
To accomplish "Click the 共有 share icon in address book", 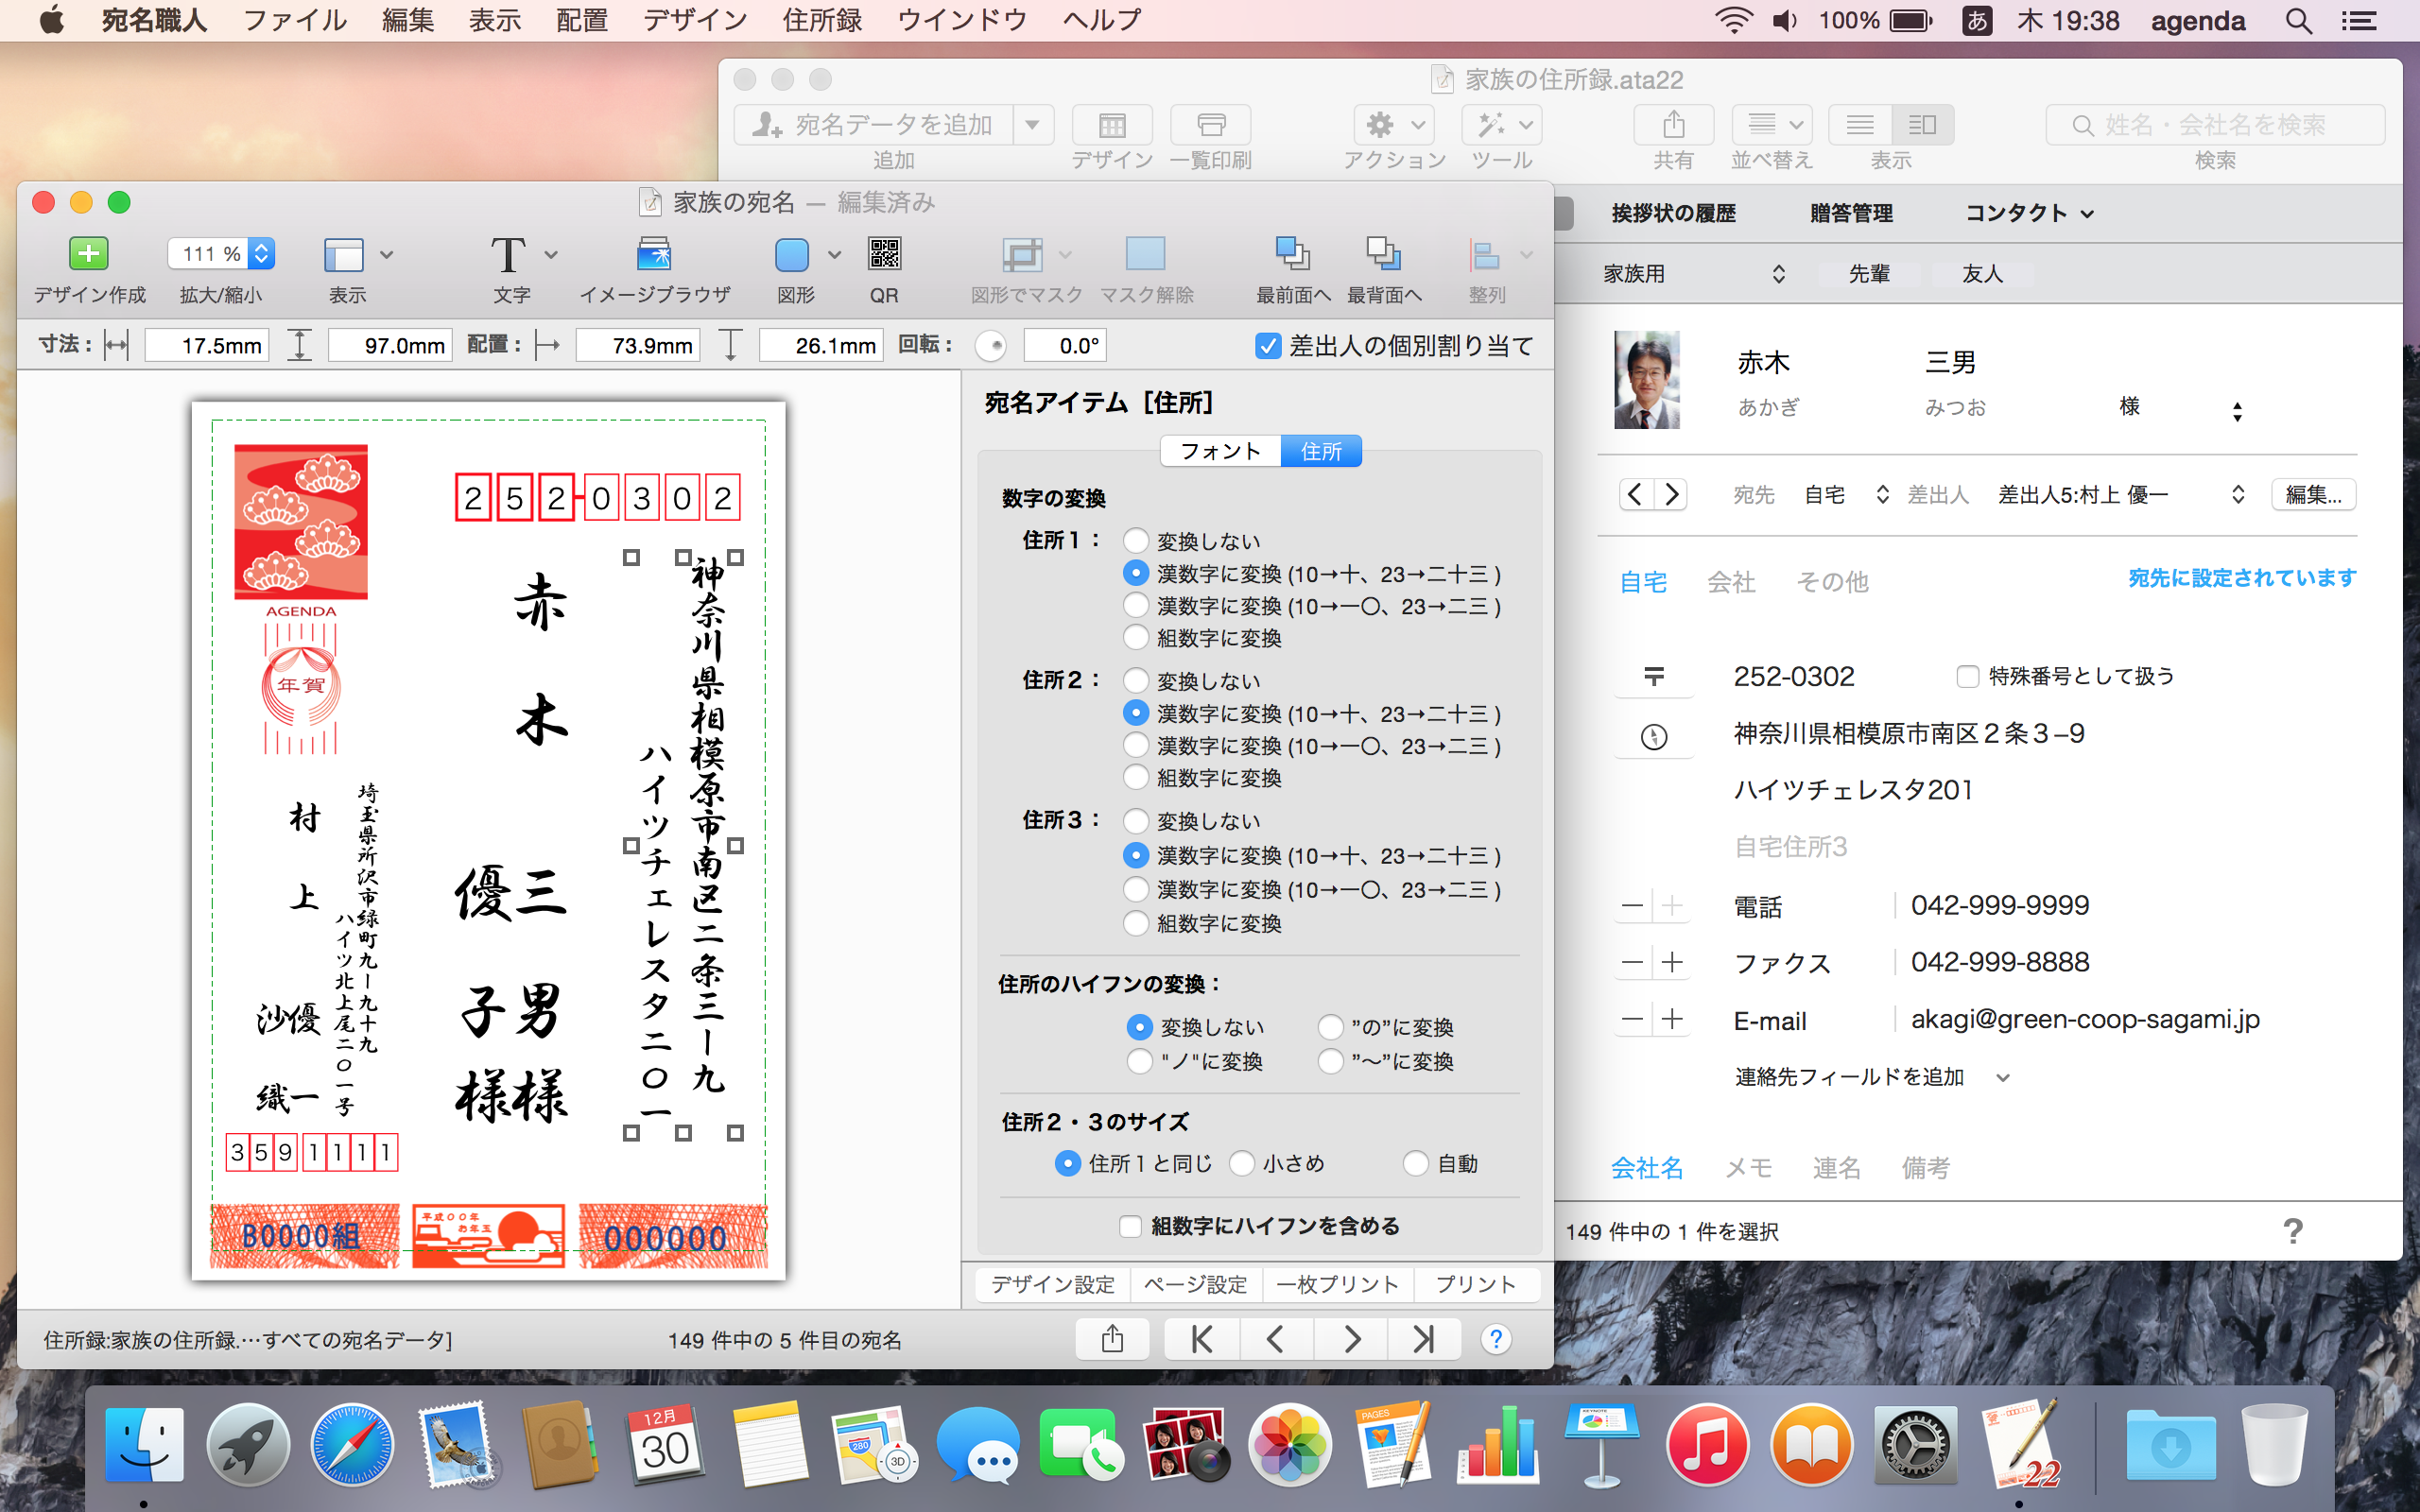I will [x=1673, y=125].
